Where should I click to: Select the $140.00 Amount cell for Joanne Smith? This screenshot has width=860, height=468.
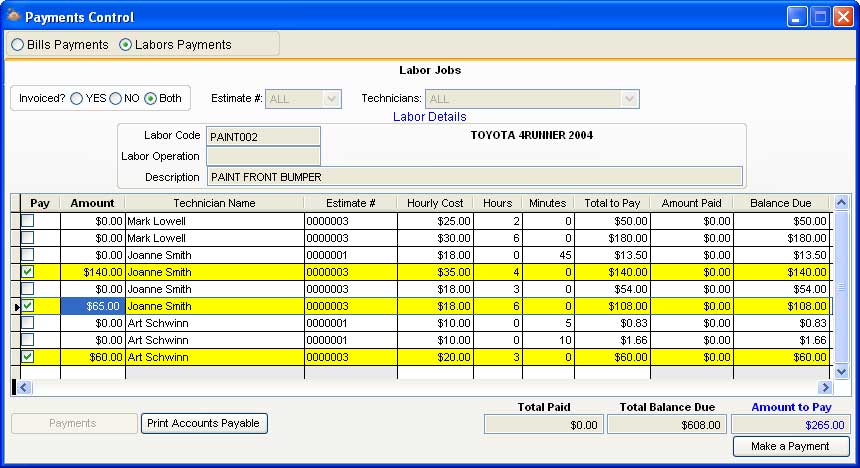[93, 272]
